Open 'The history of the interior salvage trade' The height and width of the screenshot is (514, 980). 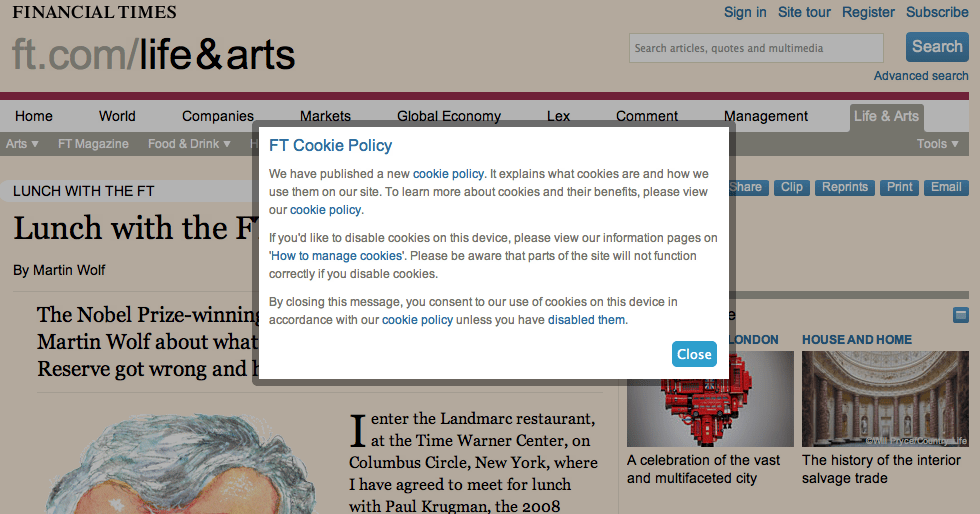881,469
